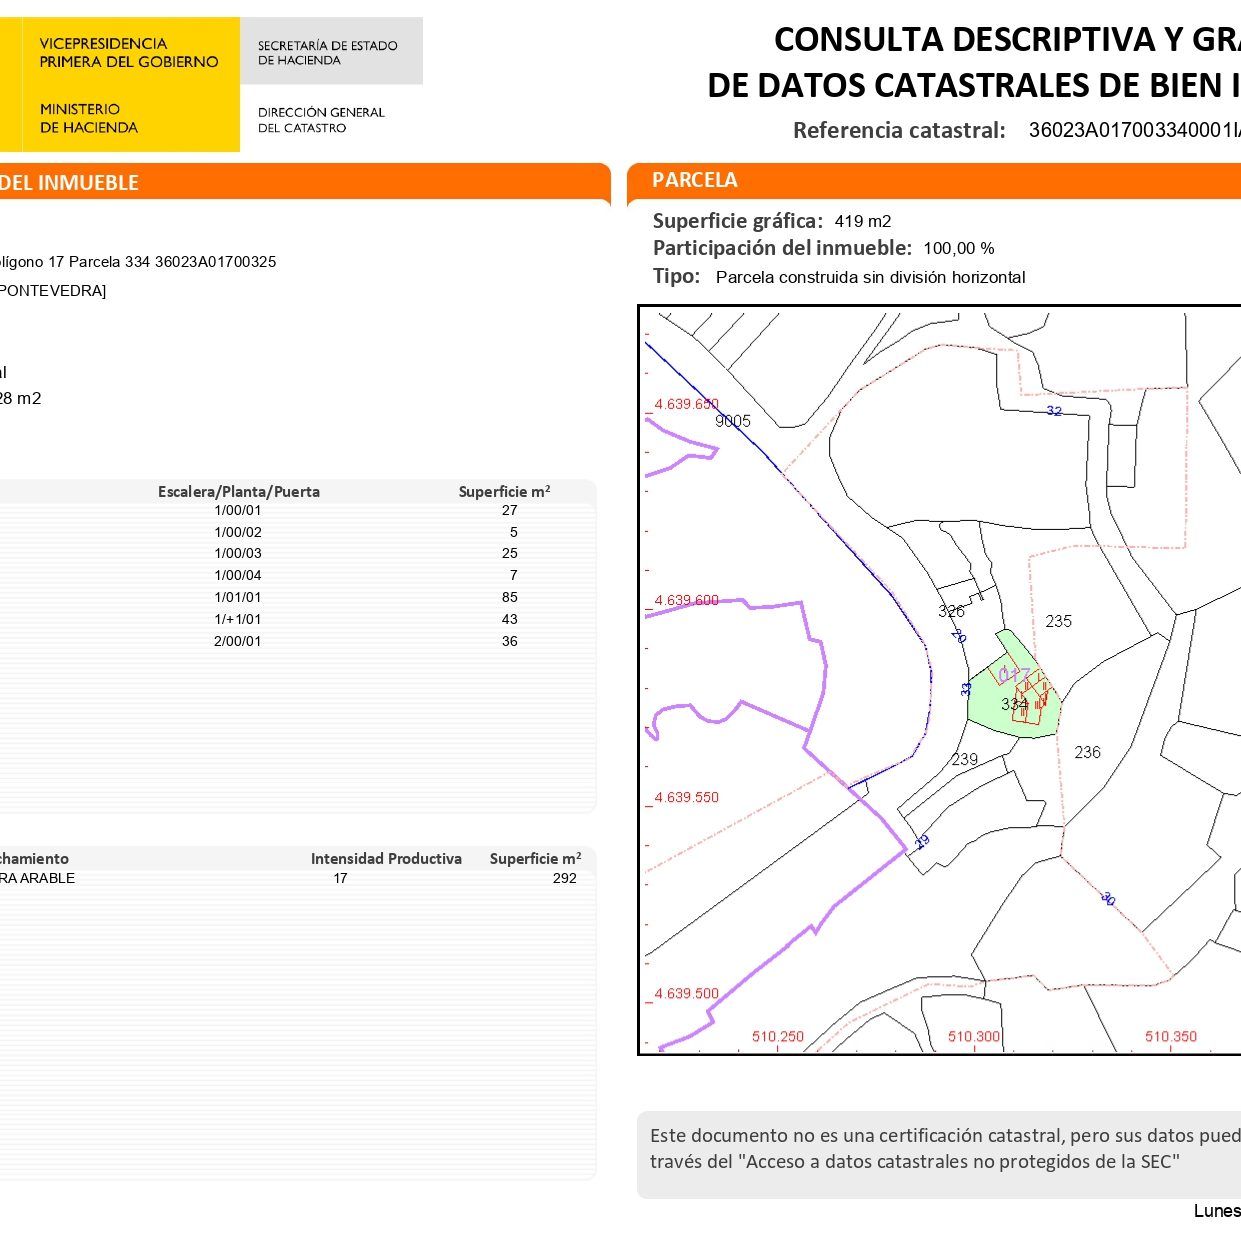Image resolution: width=1241 pixels, height=1241 pixels.
Task: Click the 'PONTEVEDRA]' province text
Action: click(52, 291)
